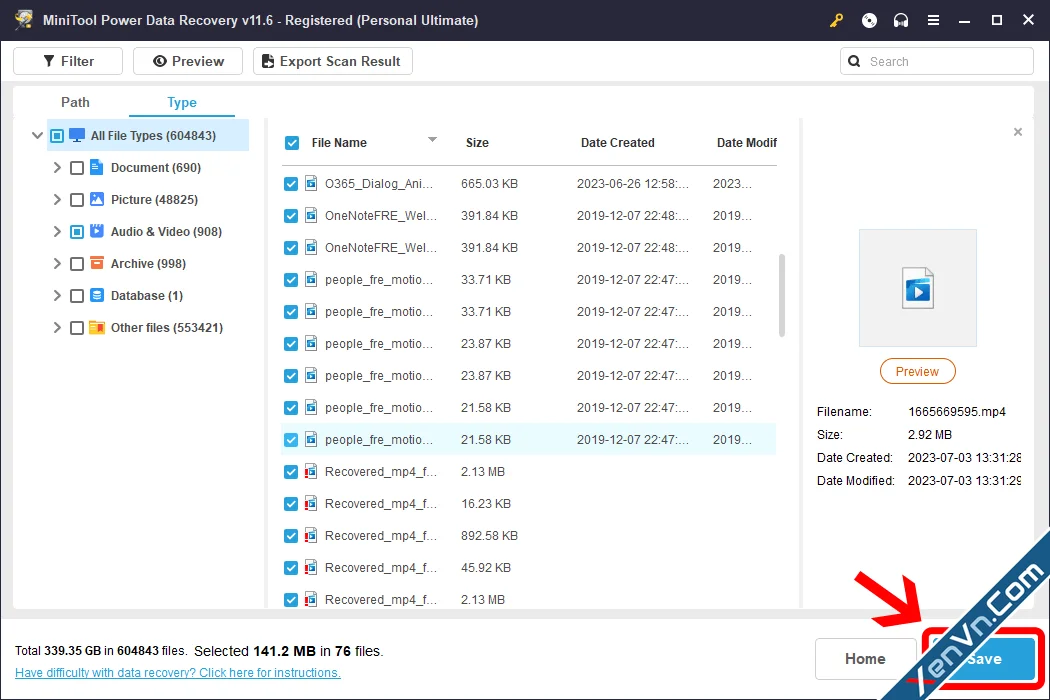Uncheck the O365_Dialog_Ani file checkbox

pos(291,184)
